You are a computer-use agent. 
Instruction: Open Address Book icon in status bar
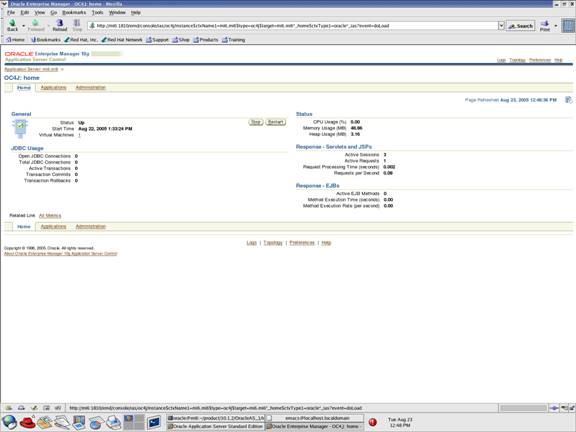[46, 408]
